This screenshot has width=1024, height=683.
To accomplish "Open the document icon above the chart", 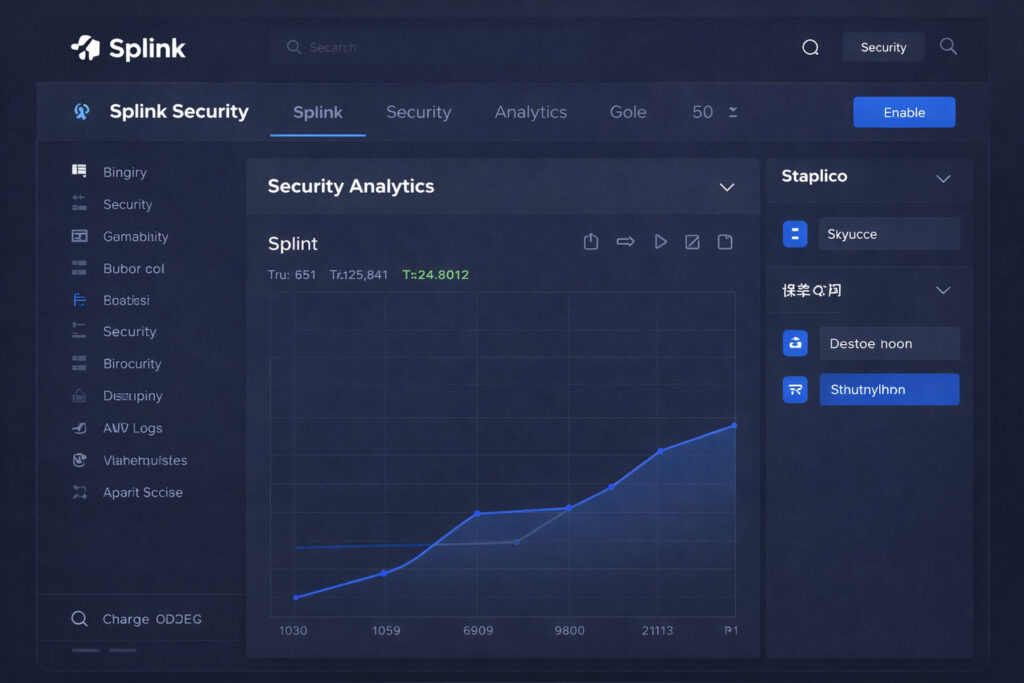I will pos(725,241).
